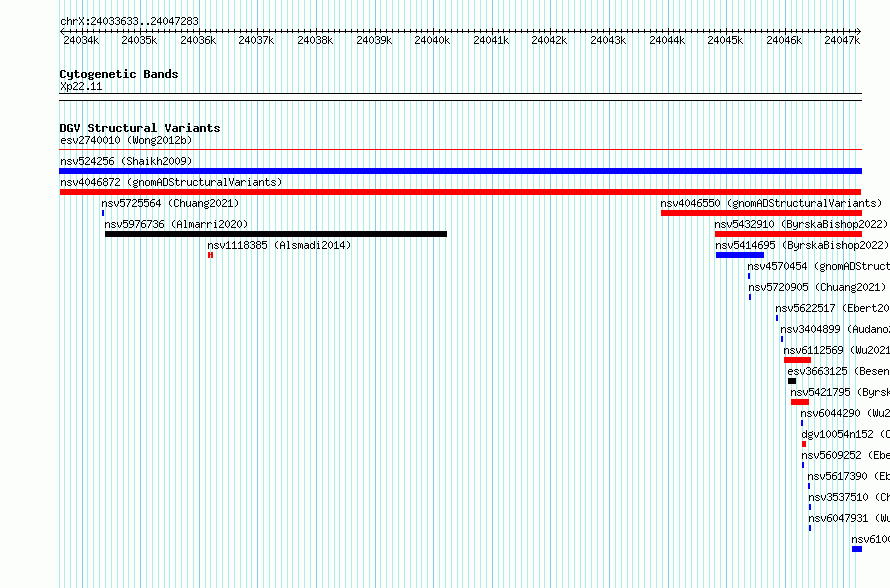Open the nsv524256 (Shaikh2009) label
This screenshot has height=588, width=890.
126,161
